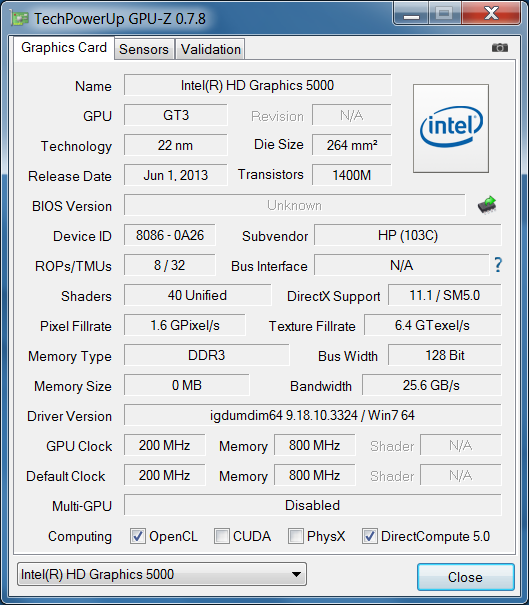
Task: Click the camera screenshot icon
Action: coord(500,47)
